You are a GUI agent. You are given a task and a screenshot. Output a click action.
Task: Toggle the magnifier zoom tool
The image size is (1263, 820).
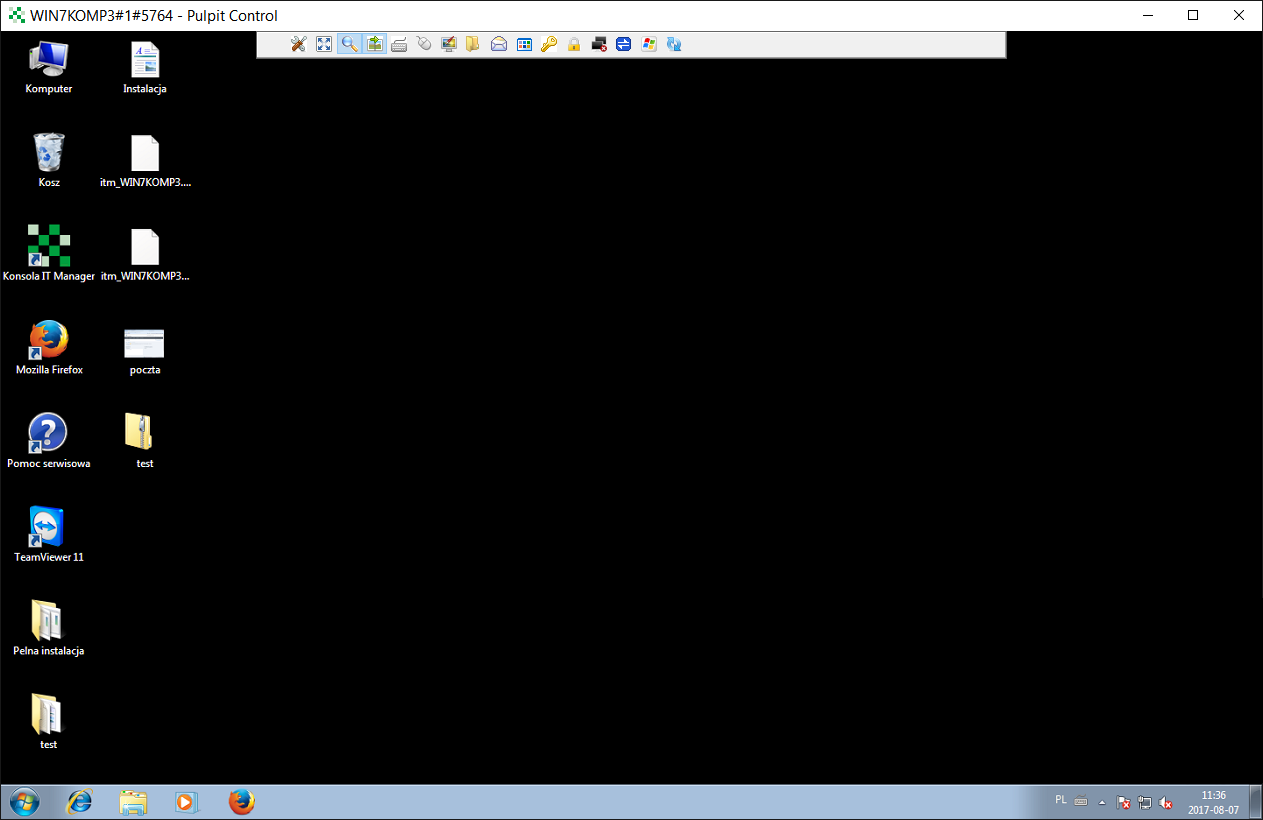coord(349,44)
